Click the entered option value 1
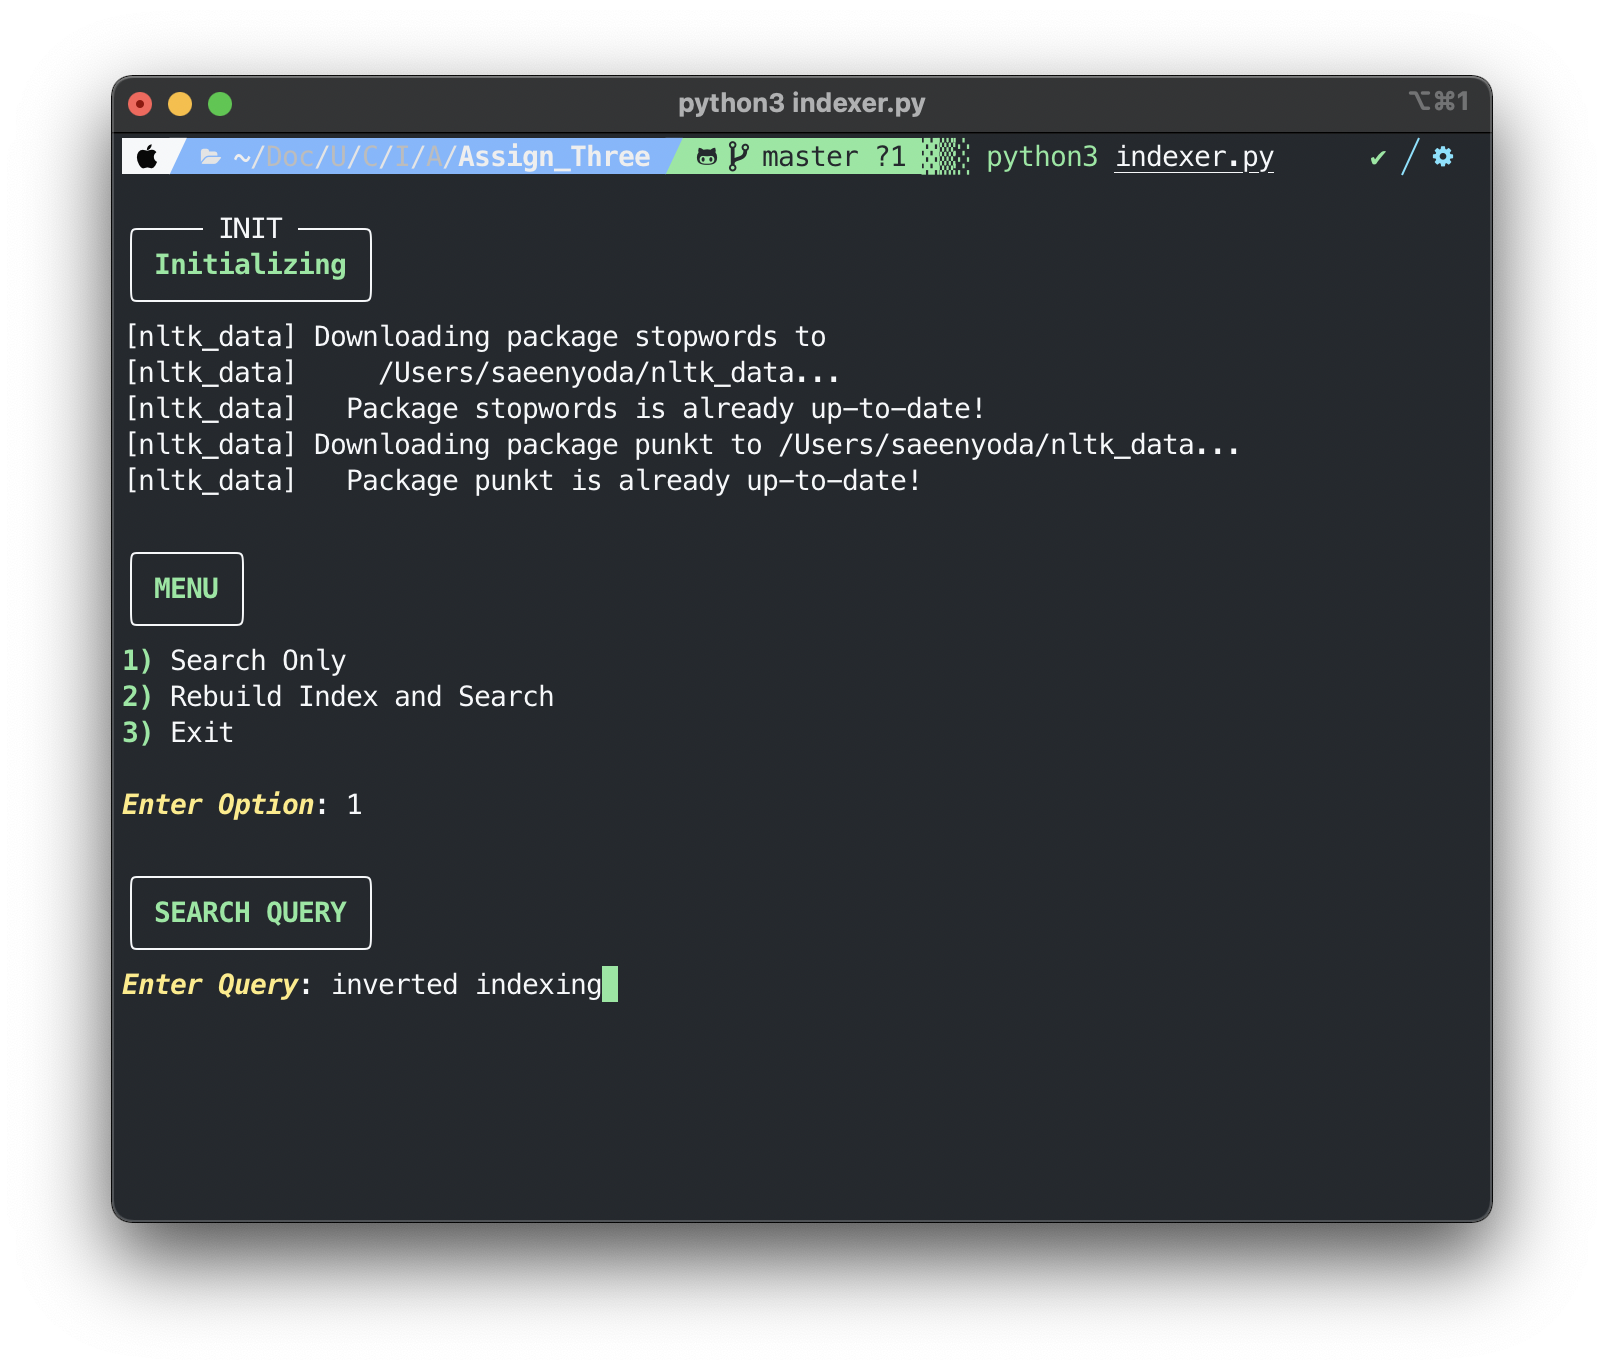 pyautogui.click(x=354, y=805)
